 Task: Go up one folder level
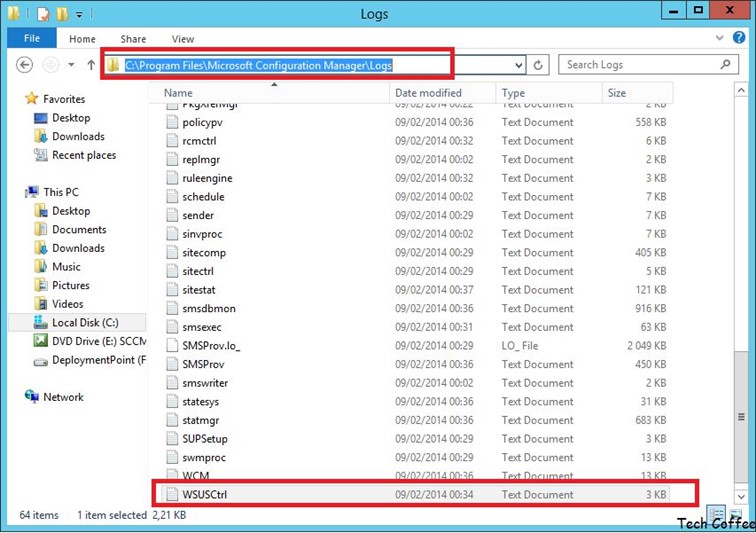pos(91,65)
